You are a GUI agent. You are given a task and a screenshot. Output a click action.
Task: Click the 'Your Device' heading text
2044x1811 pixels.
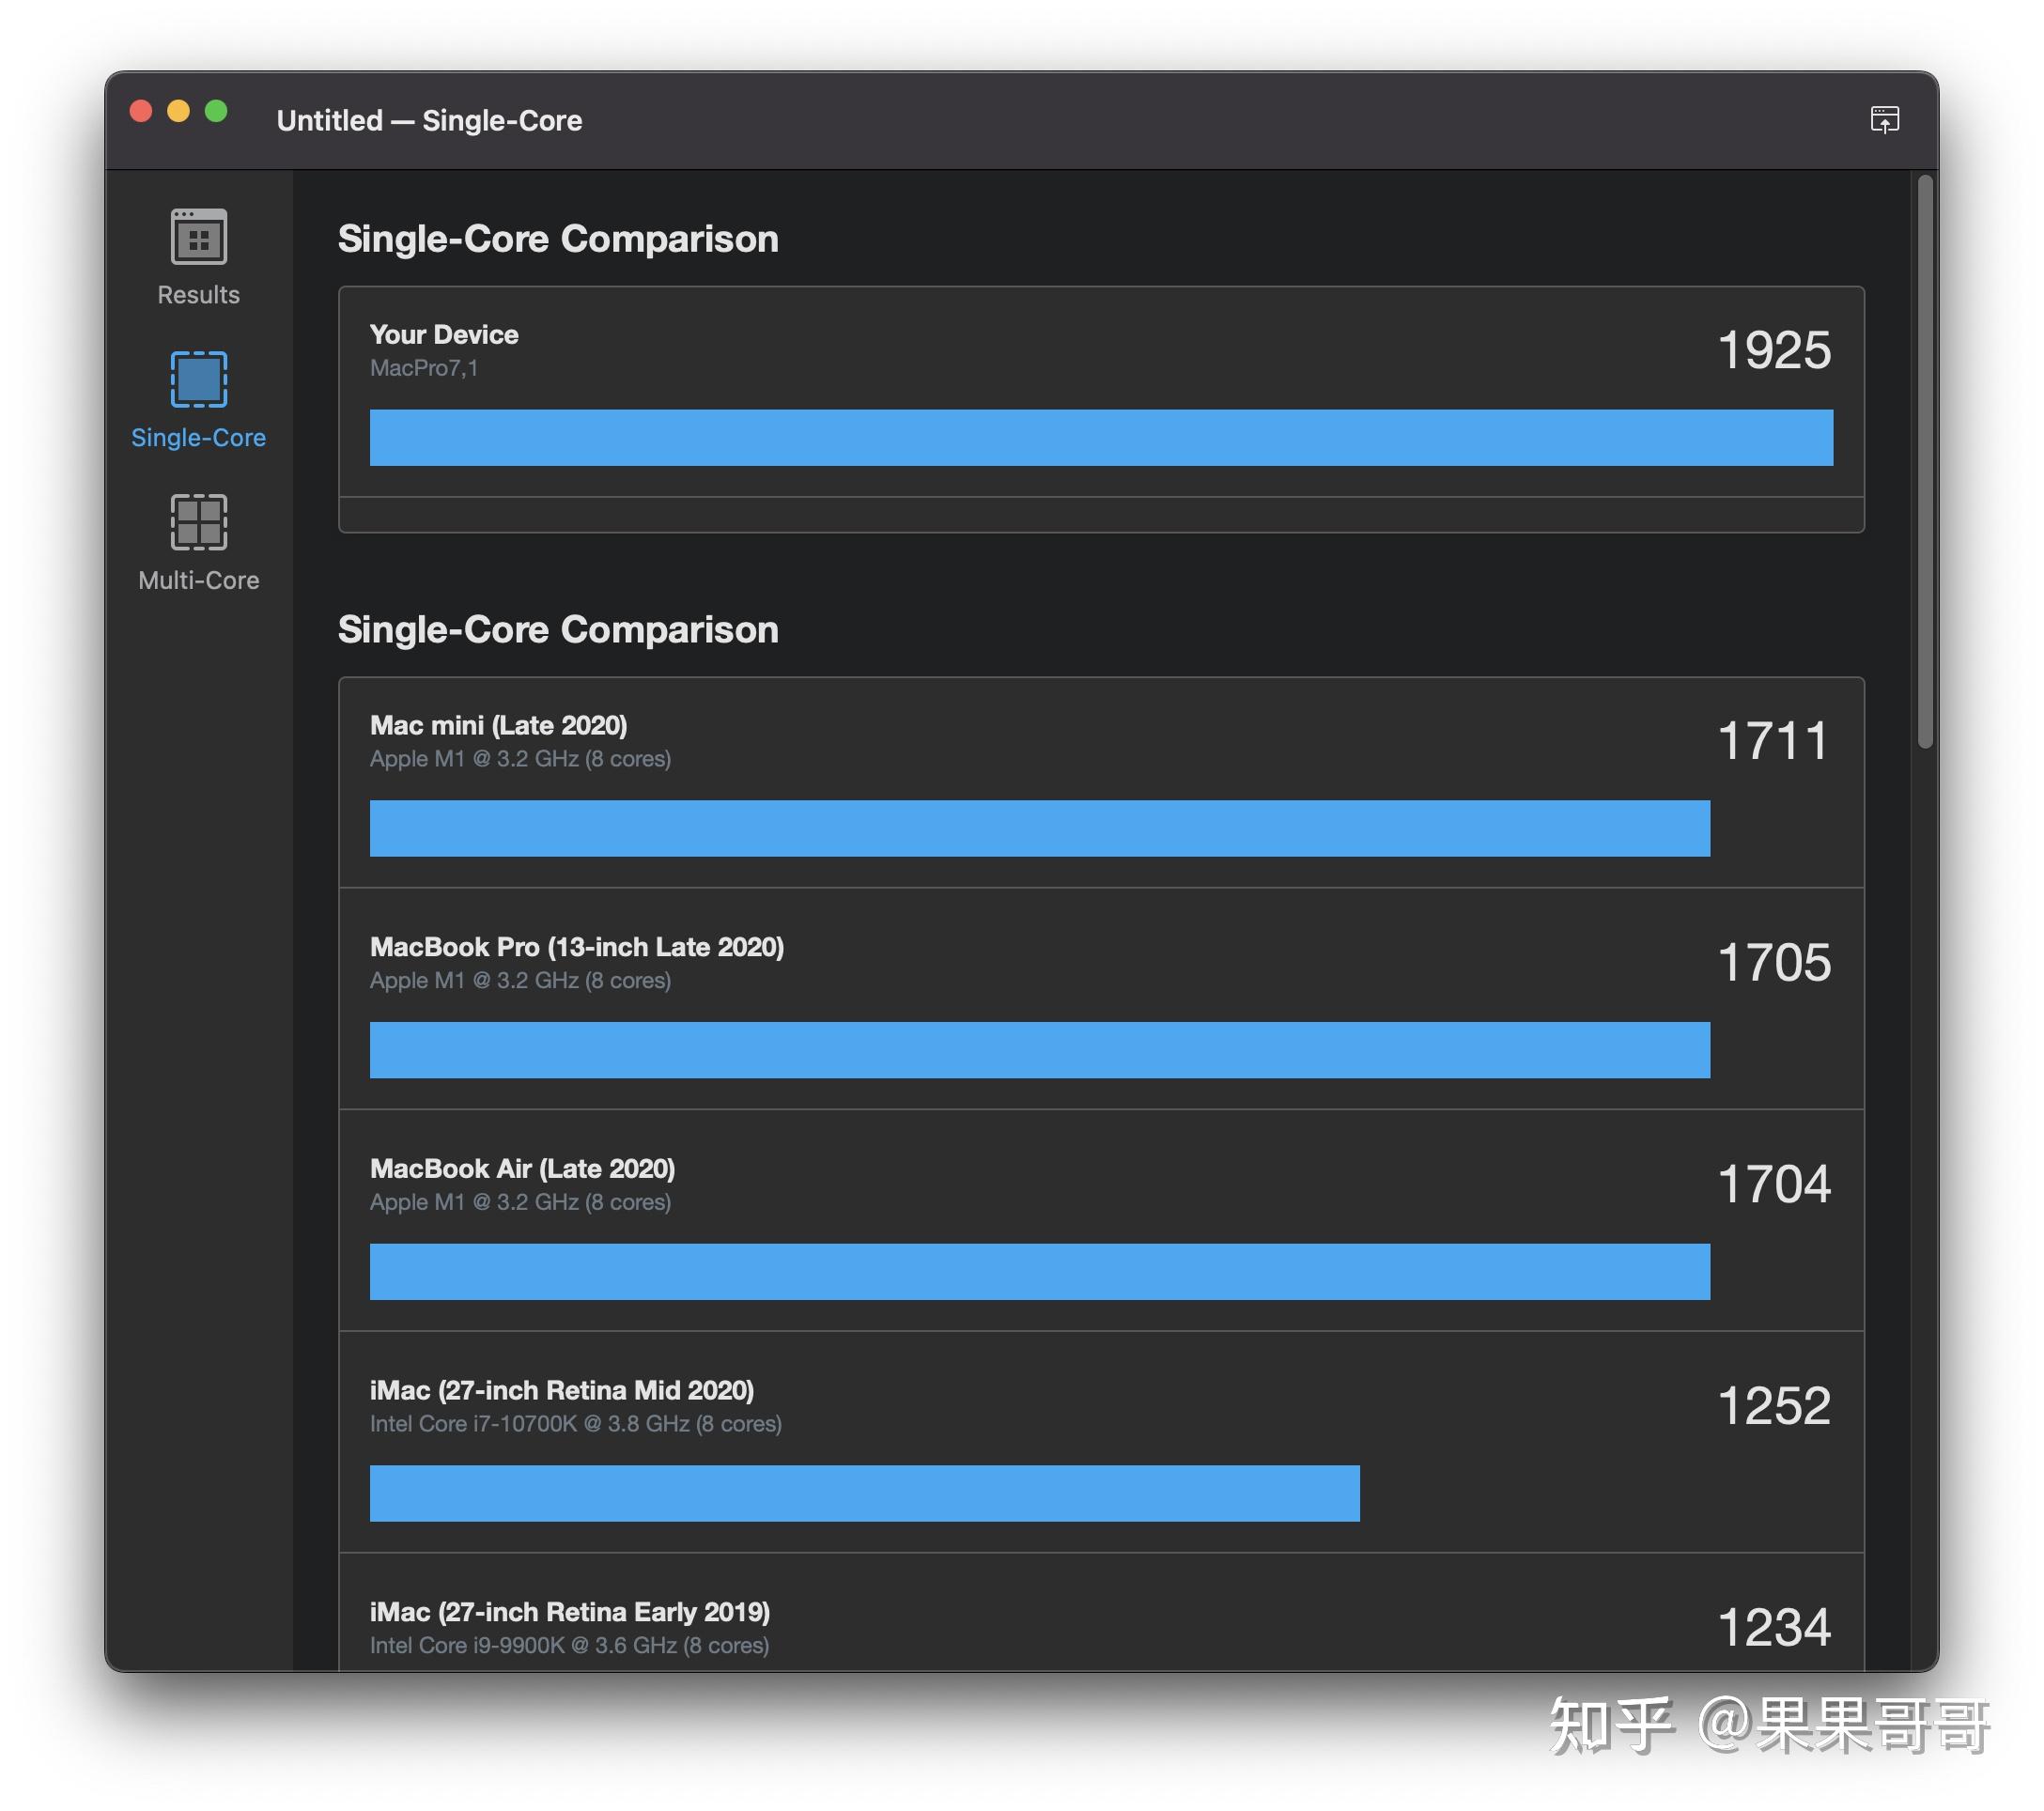pyautogui.click(x=444, y=334)
